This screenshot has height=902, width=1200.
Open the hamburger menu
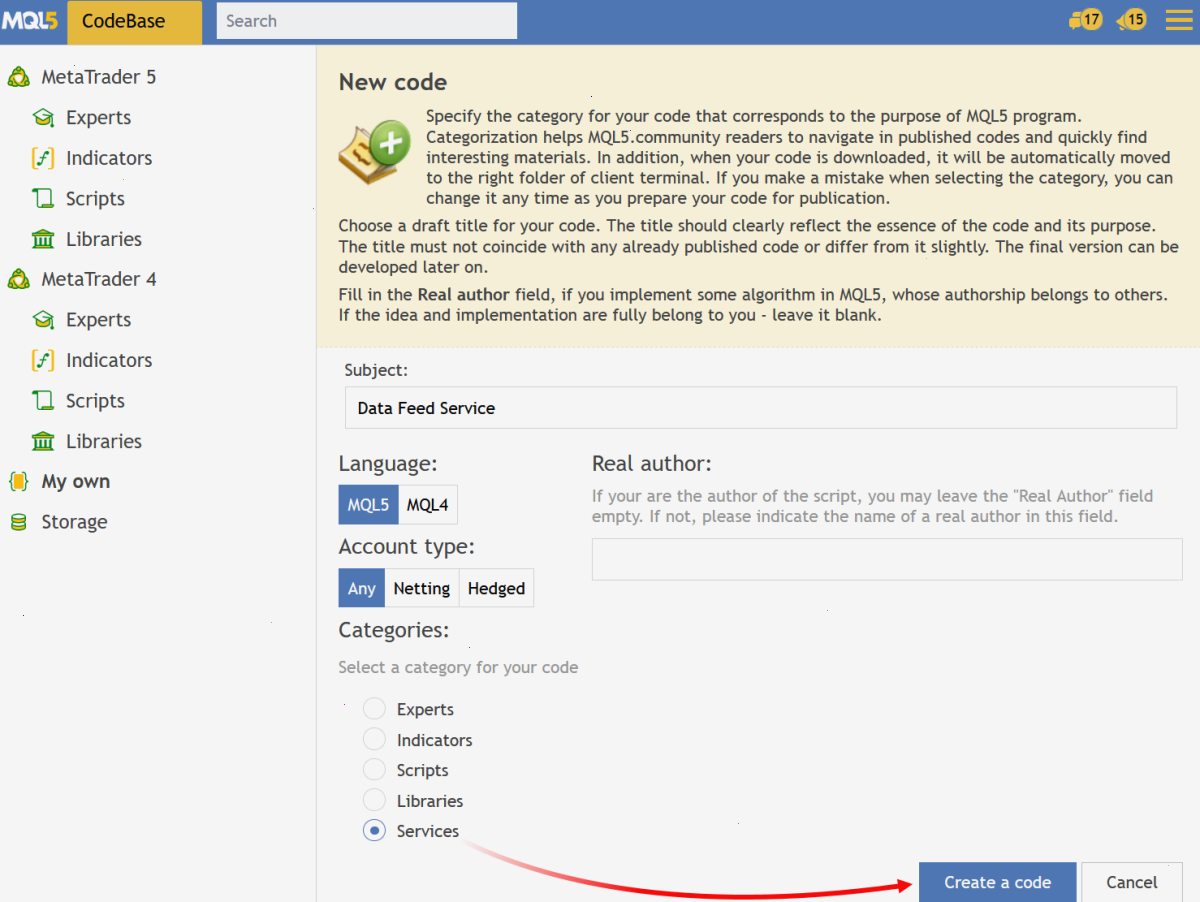(1179, 19)
